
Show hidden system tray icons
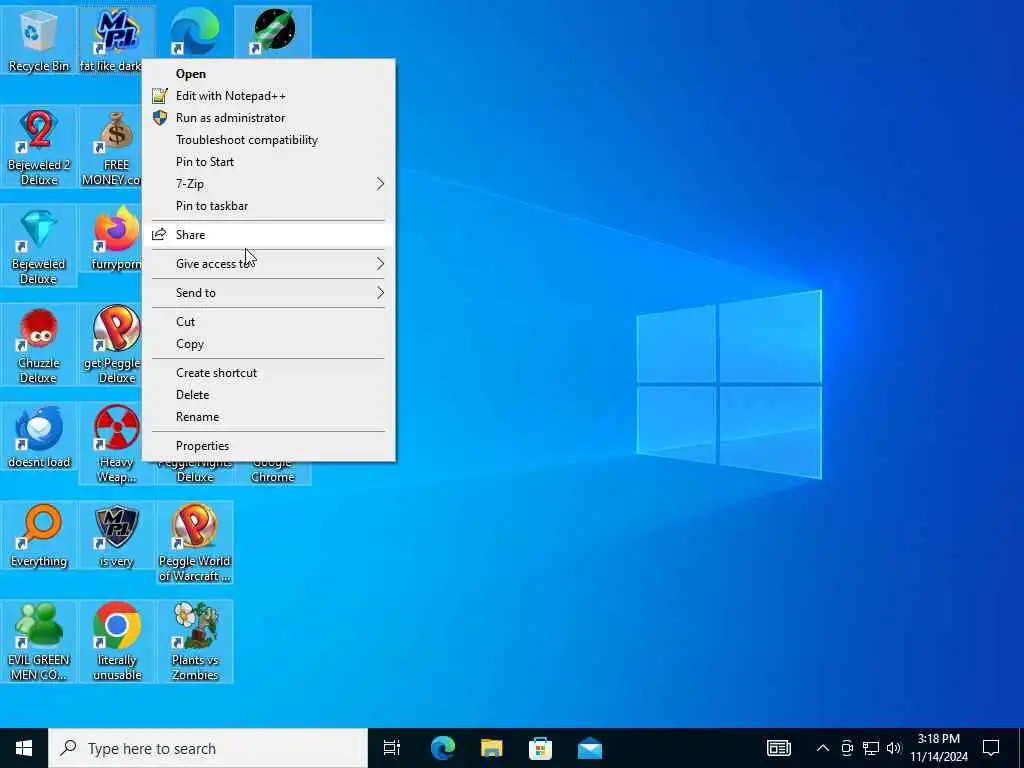(823, 748)
